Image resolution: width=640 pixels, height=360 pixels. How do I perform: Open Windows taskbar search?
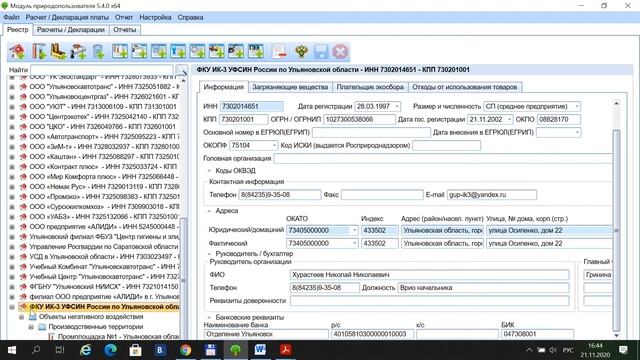(x=36, y=350)
